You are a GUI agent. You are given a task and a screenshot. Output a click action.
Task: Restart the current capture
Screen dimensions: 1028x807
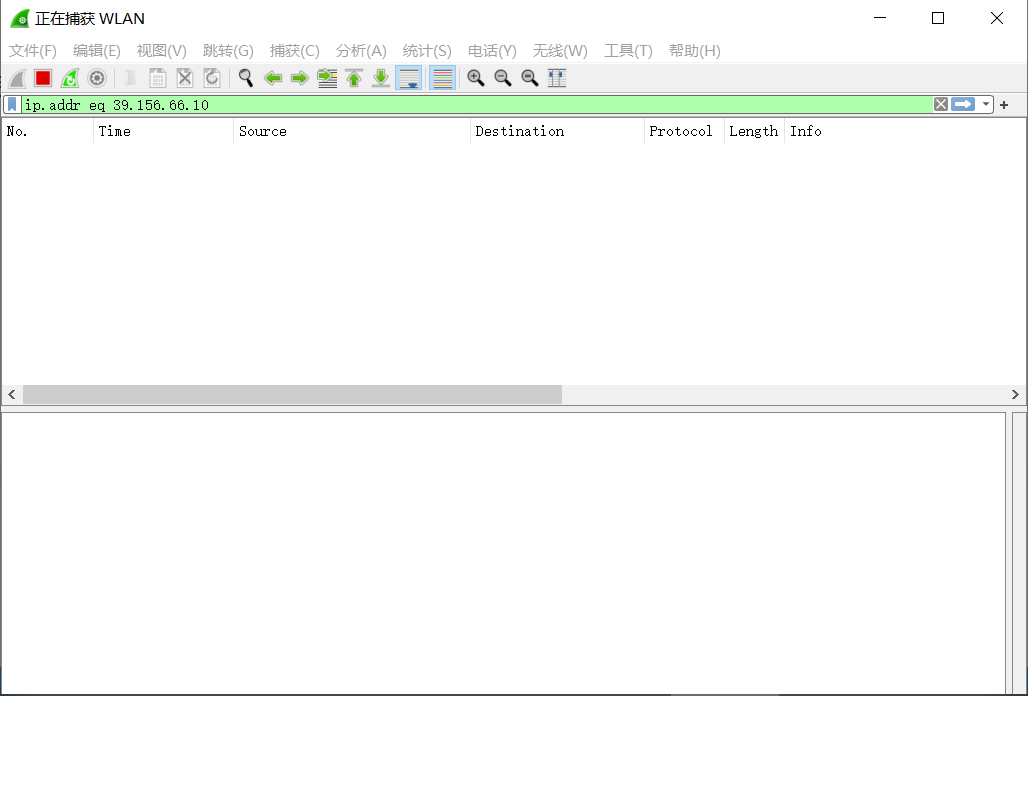point(70,78)
